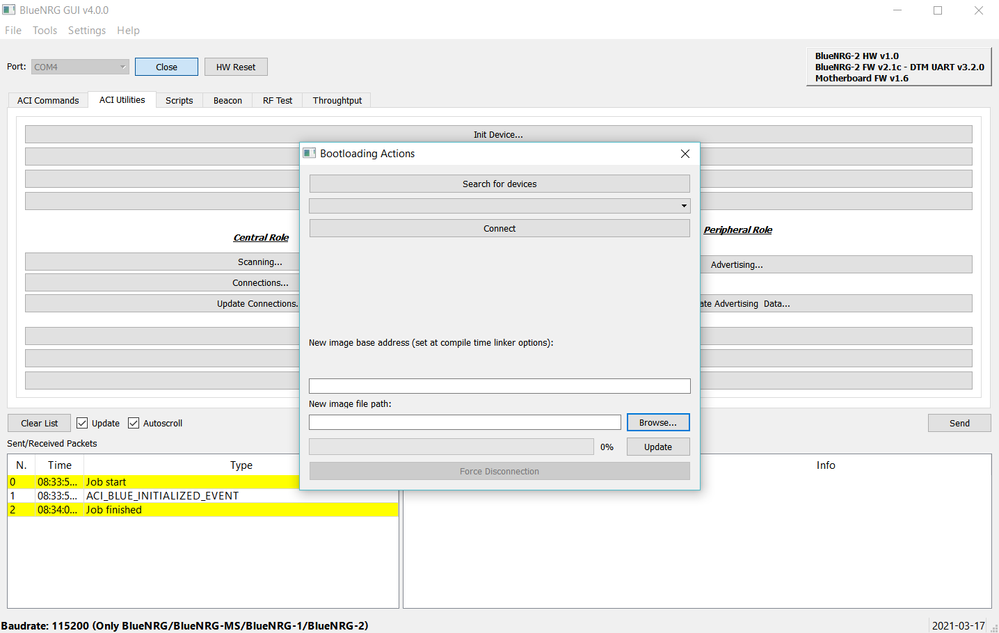Open the Settings menu
This screenshot has width=999, height=633.
click(87, 31)
